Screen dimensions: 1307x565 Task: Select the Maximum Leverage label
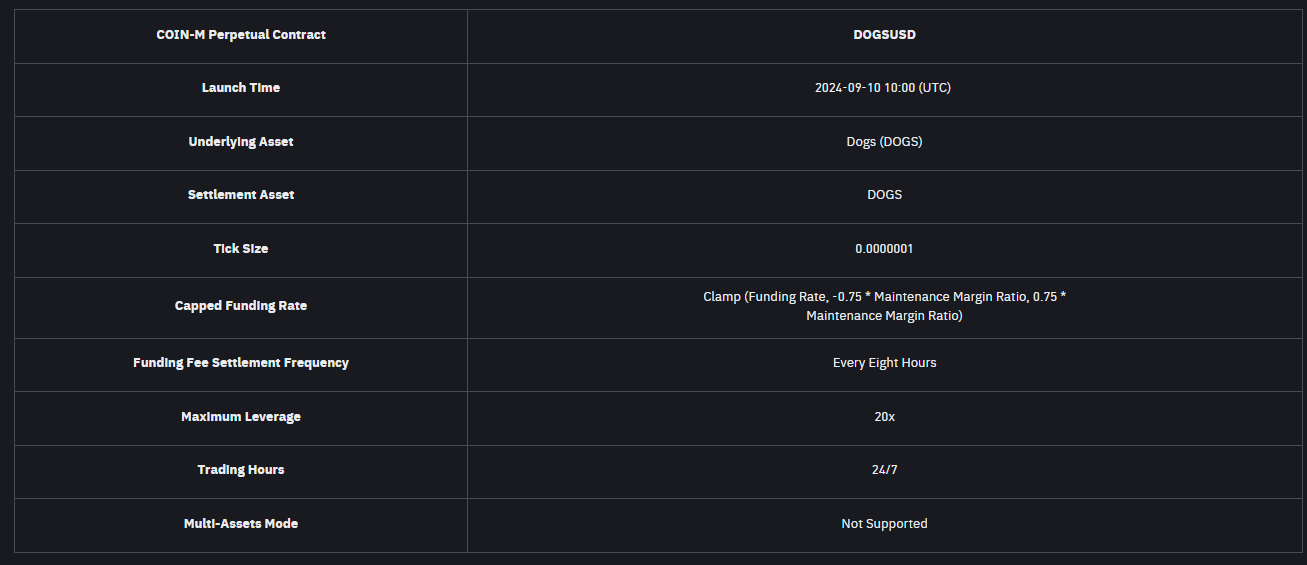click(x=241, y=417)
